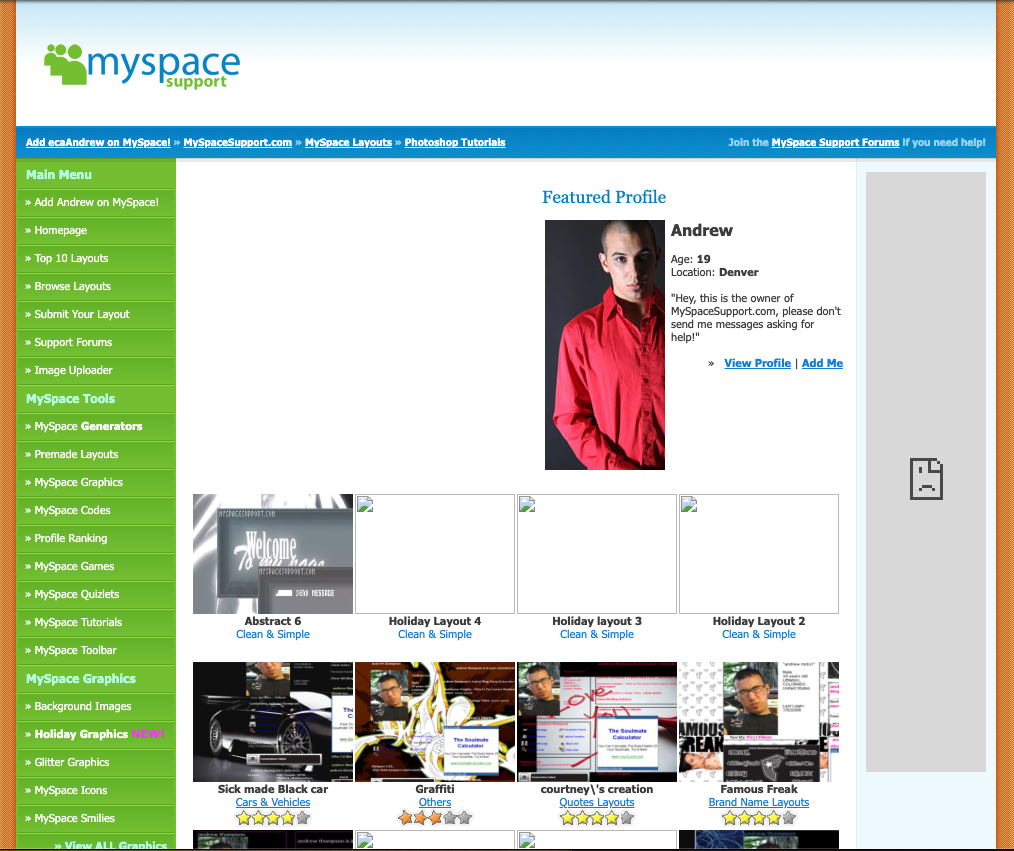This screenshot has height=851, width=1014.
Task: Open MySpace Quizlets menu item
Action: [96, 594]
